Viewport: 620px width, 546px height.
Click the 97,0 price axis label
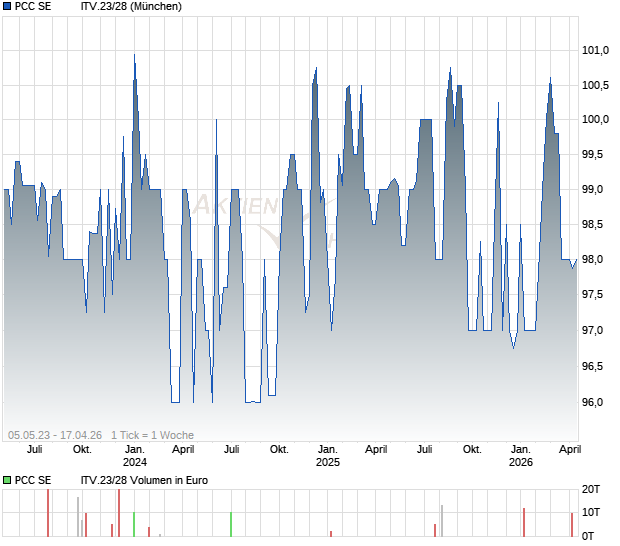click(x=595, y=331)
